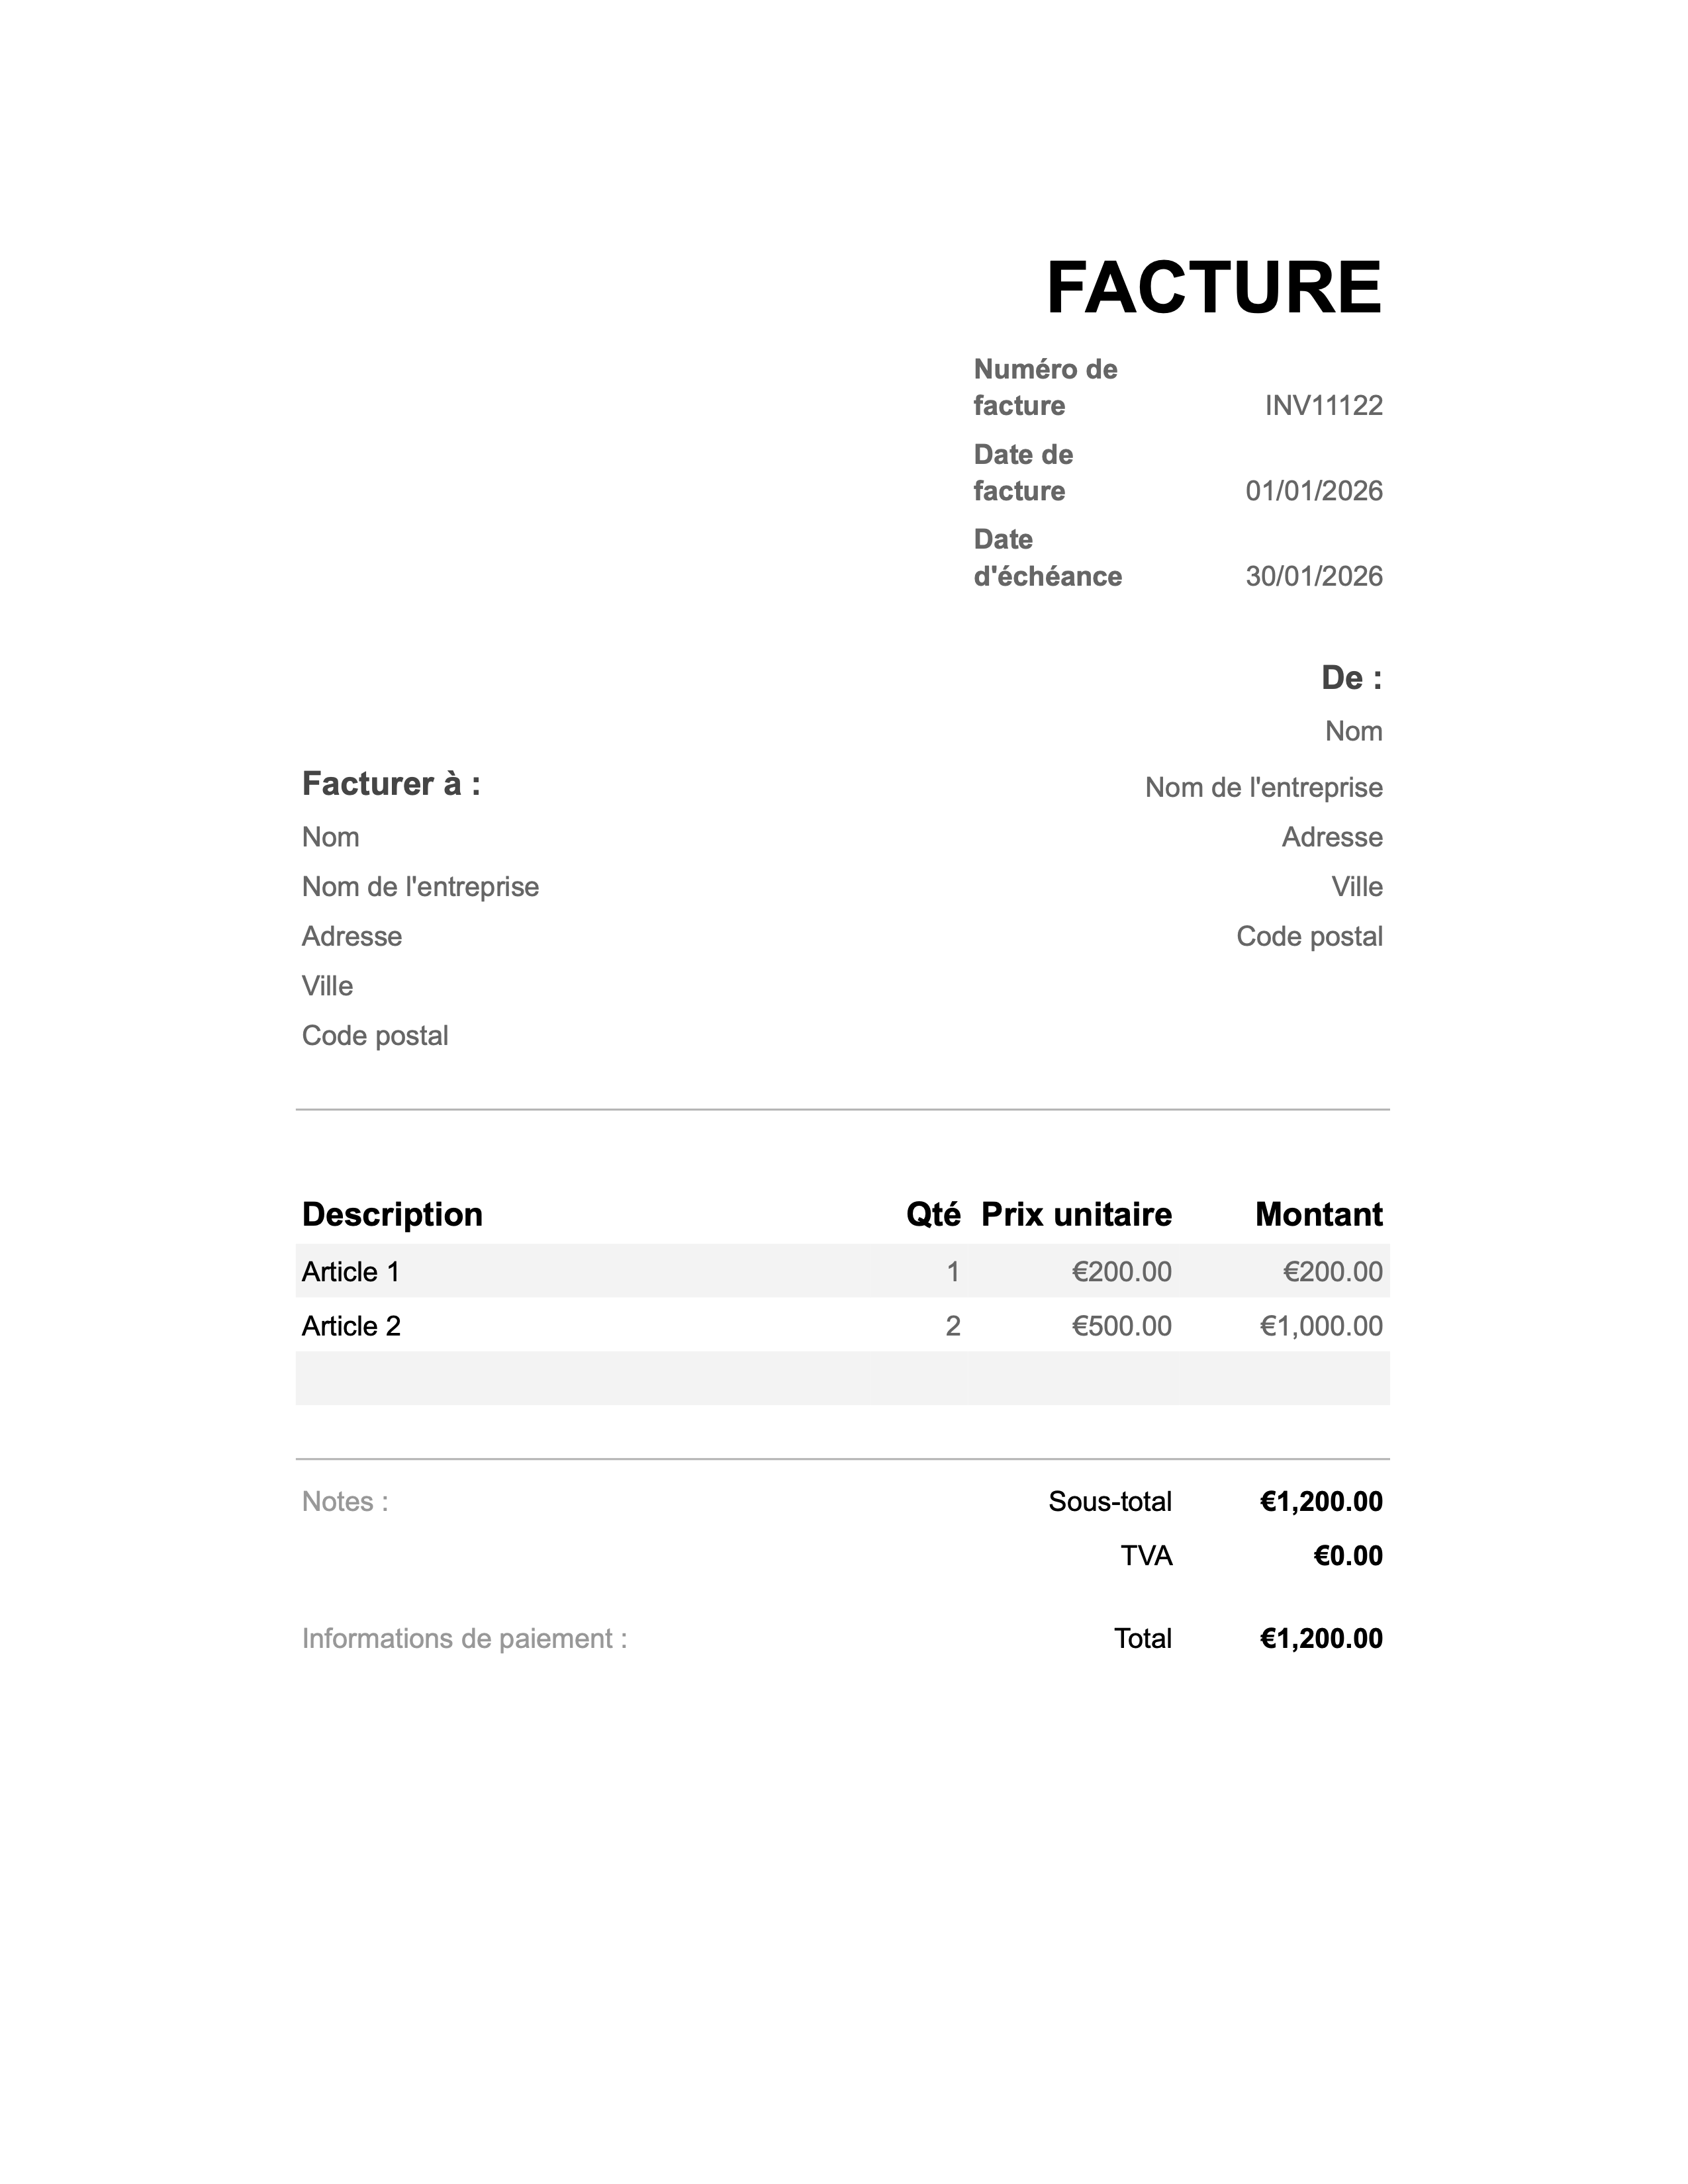Click Ville under Facturer à

coord(328,987)
